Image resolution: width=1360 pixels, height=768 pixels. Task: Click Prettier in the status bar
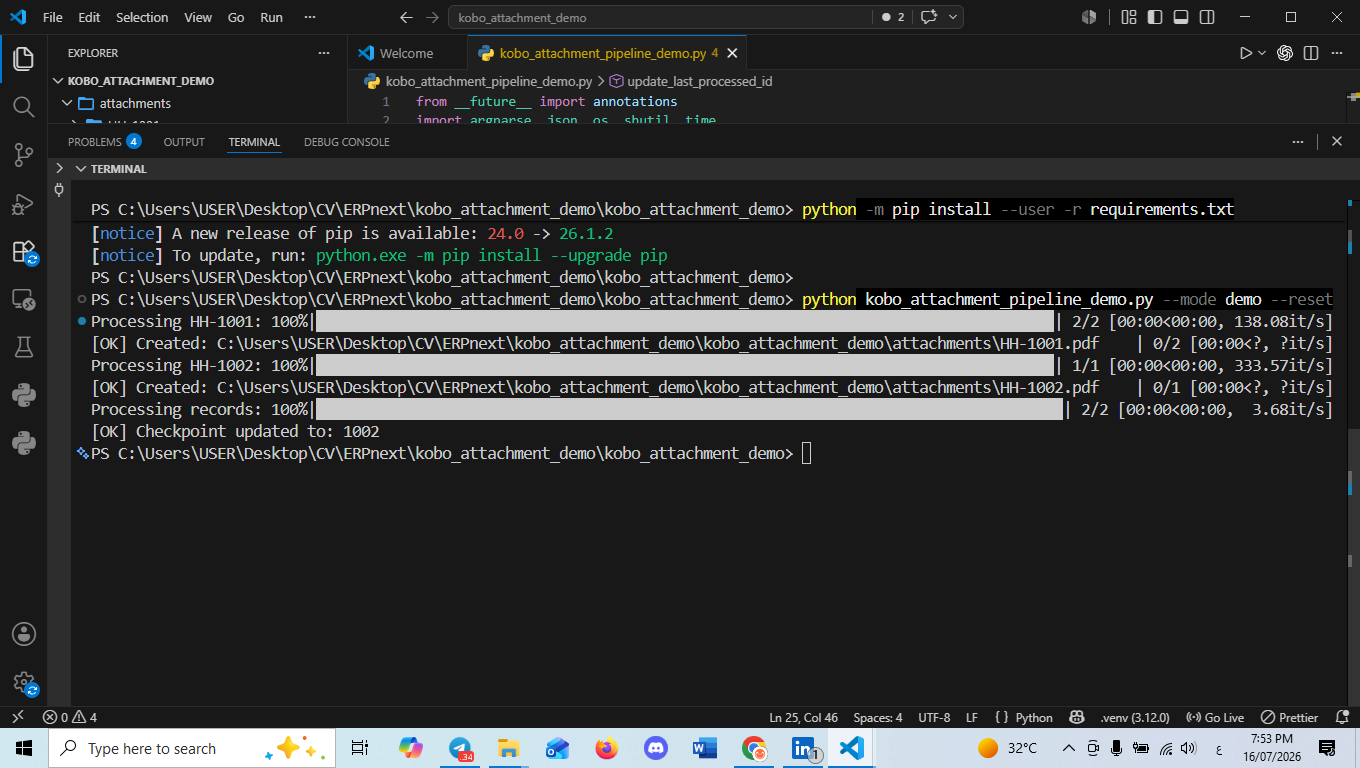point(1289,717)
